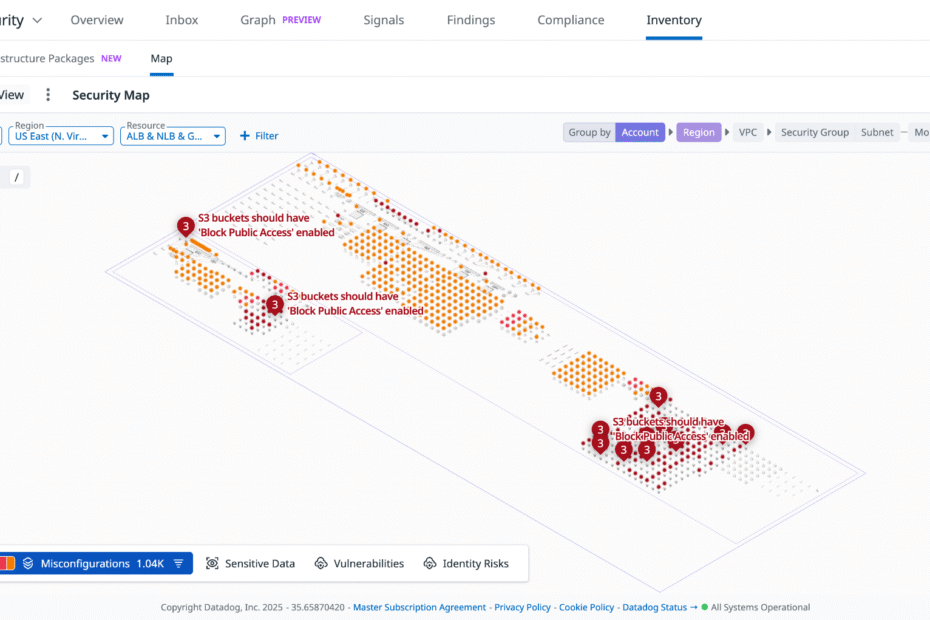Show Identity Risks overlay
The height and width of the screenshot is (620, 930).
(x=466, y=564)
